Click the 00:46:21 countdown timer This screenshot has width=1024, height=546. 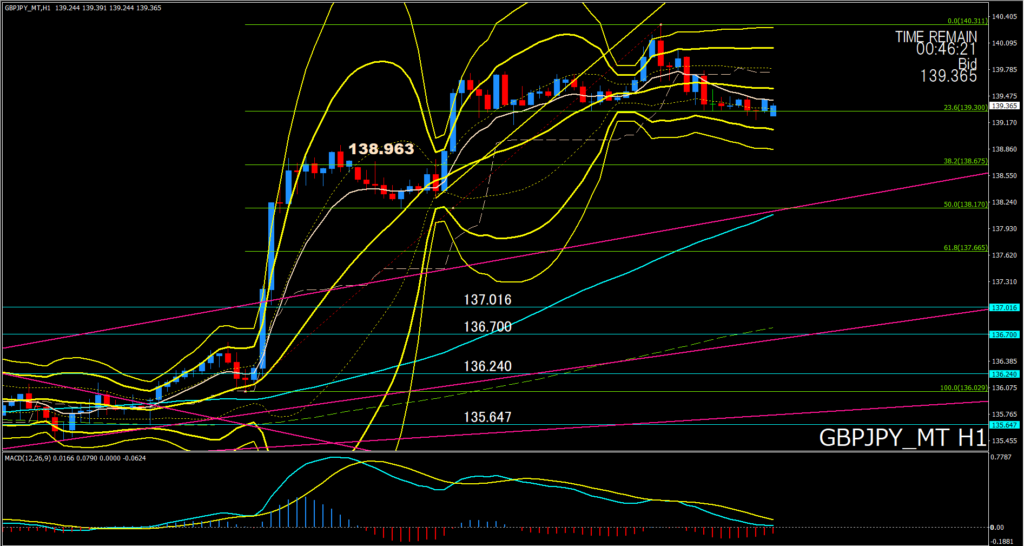pos(946,50)
